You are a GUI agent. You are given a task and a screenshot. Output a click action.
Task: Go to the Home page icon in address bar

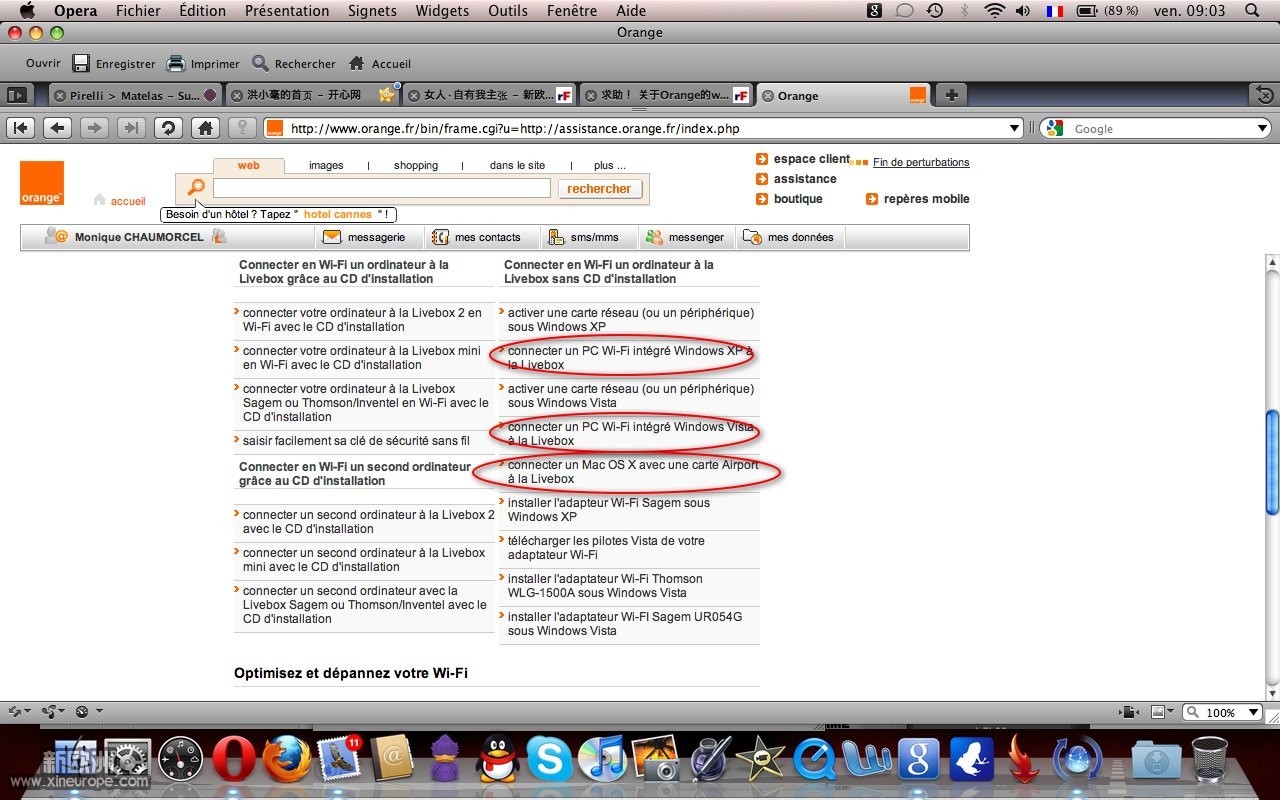point(205,128)
